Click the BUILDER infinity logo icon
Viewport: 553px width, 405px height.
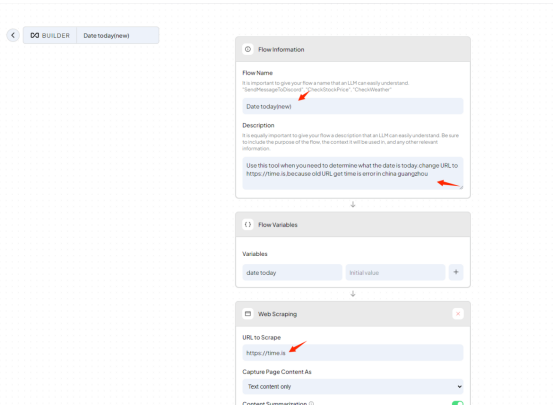tap(35, 36)
